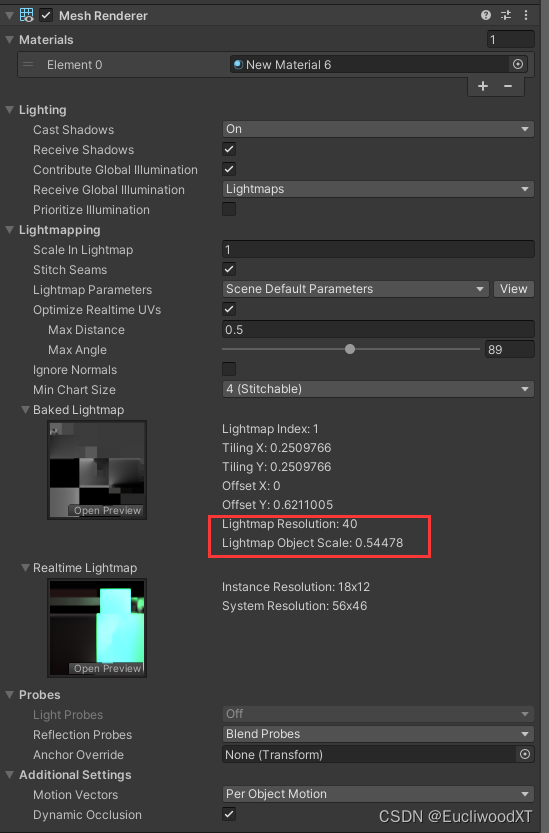This screenshot has width=549, height=833.
Task: Click View button for Lightmap Parameters
Action: [513, 289]
